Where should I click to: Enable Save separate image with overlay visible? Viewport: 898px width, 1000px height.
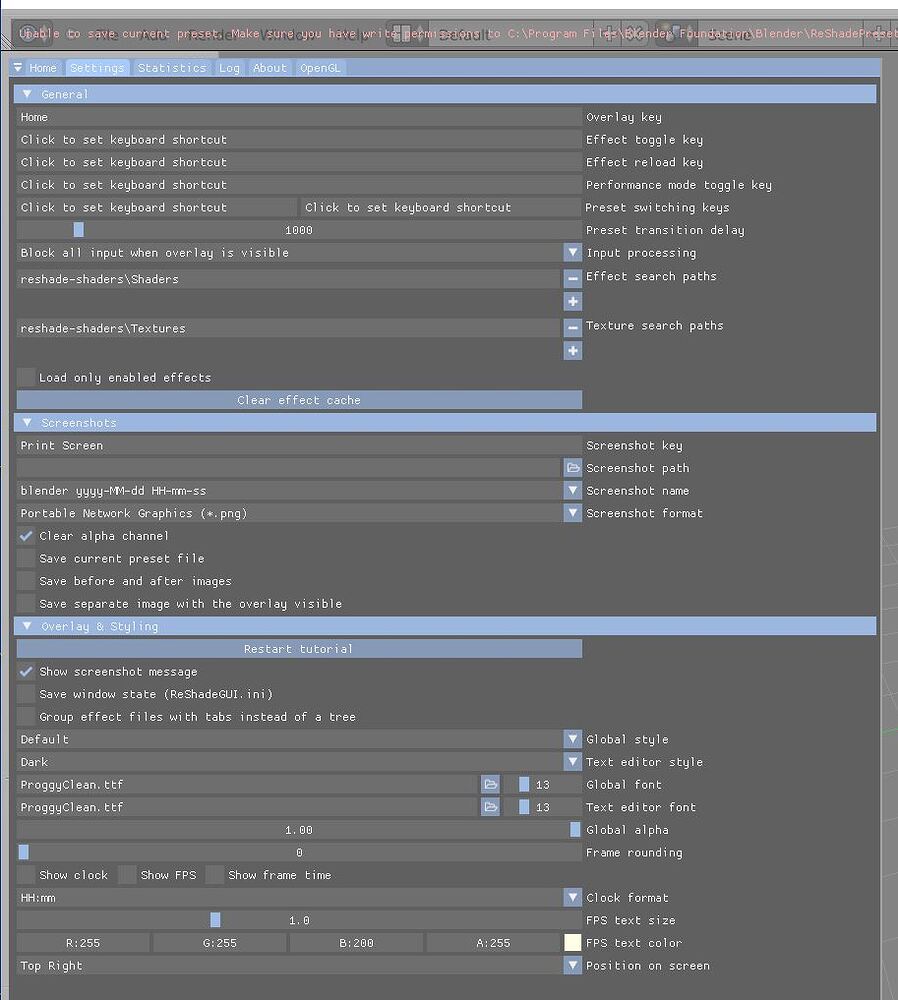[26, 603]
